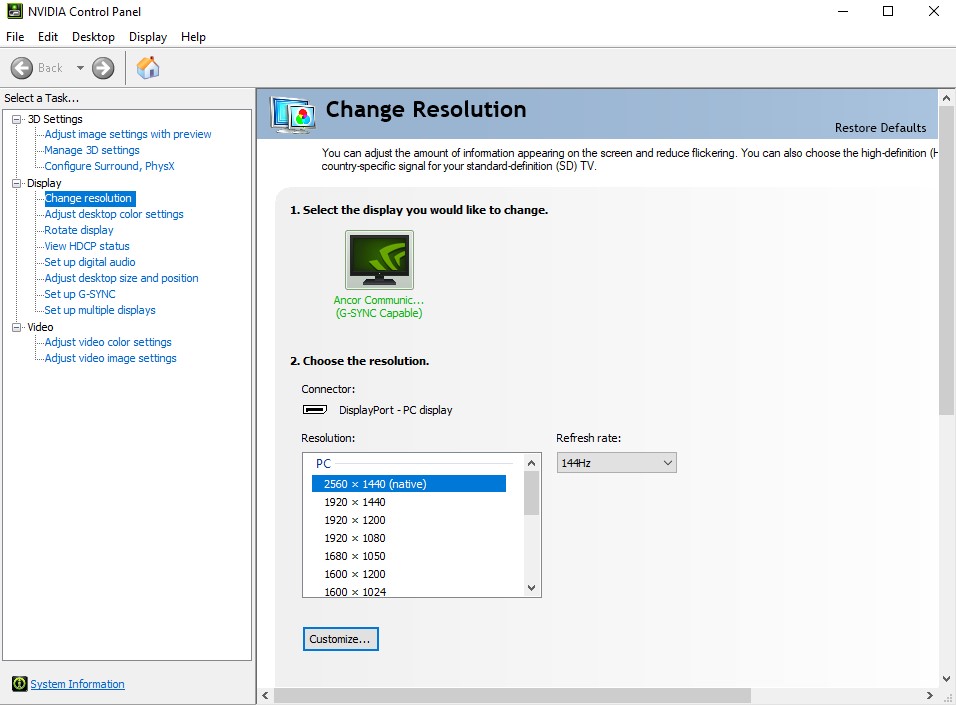The height and width of the screenshot is (706, 956).
Task: Minimize the NVIDIA Control Panel window
Action: pos(843,11)
